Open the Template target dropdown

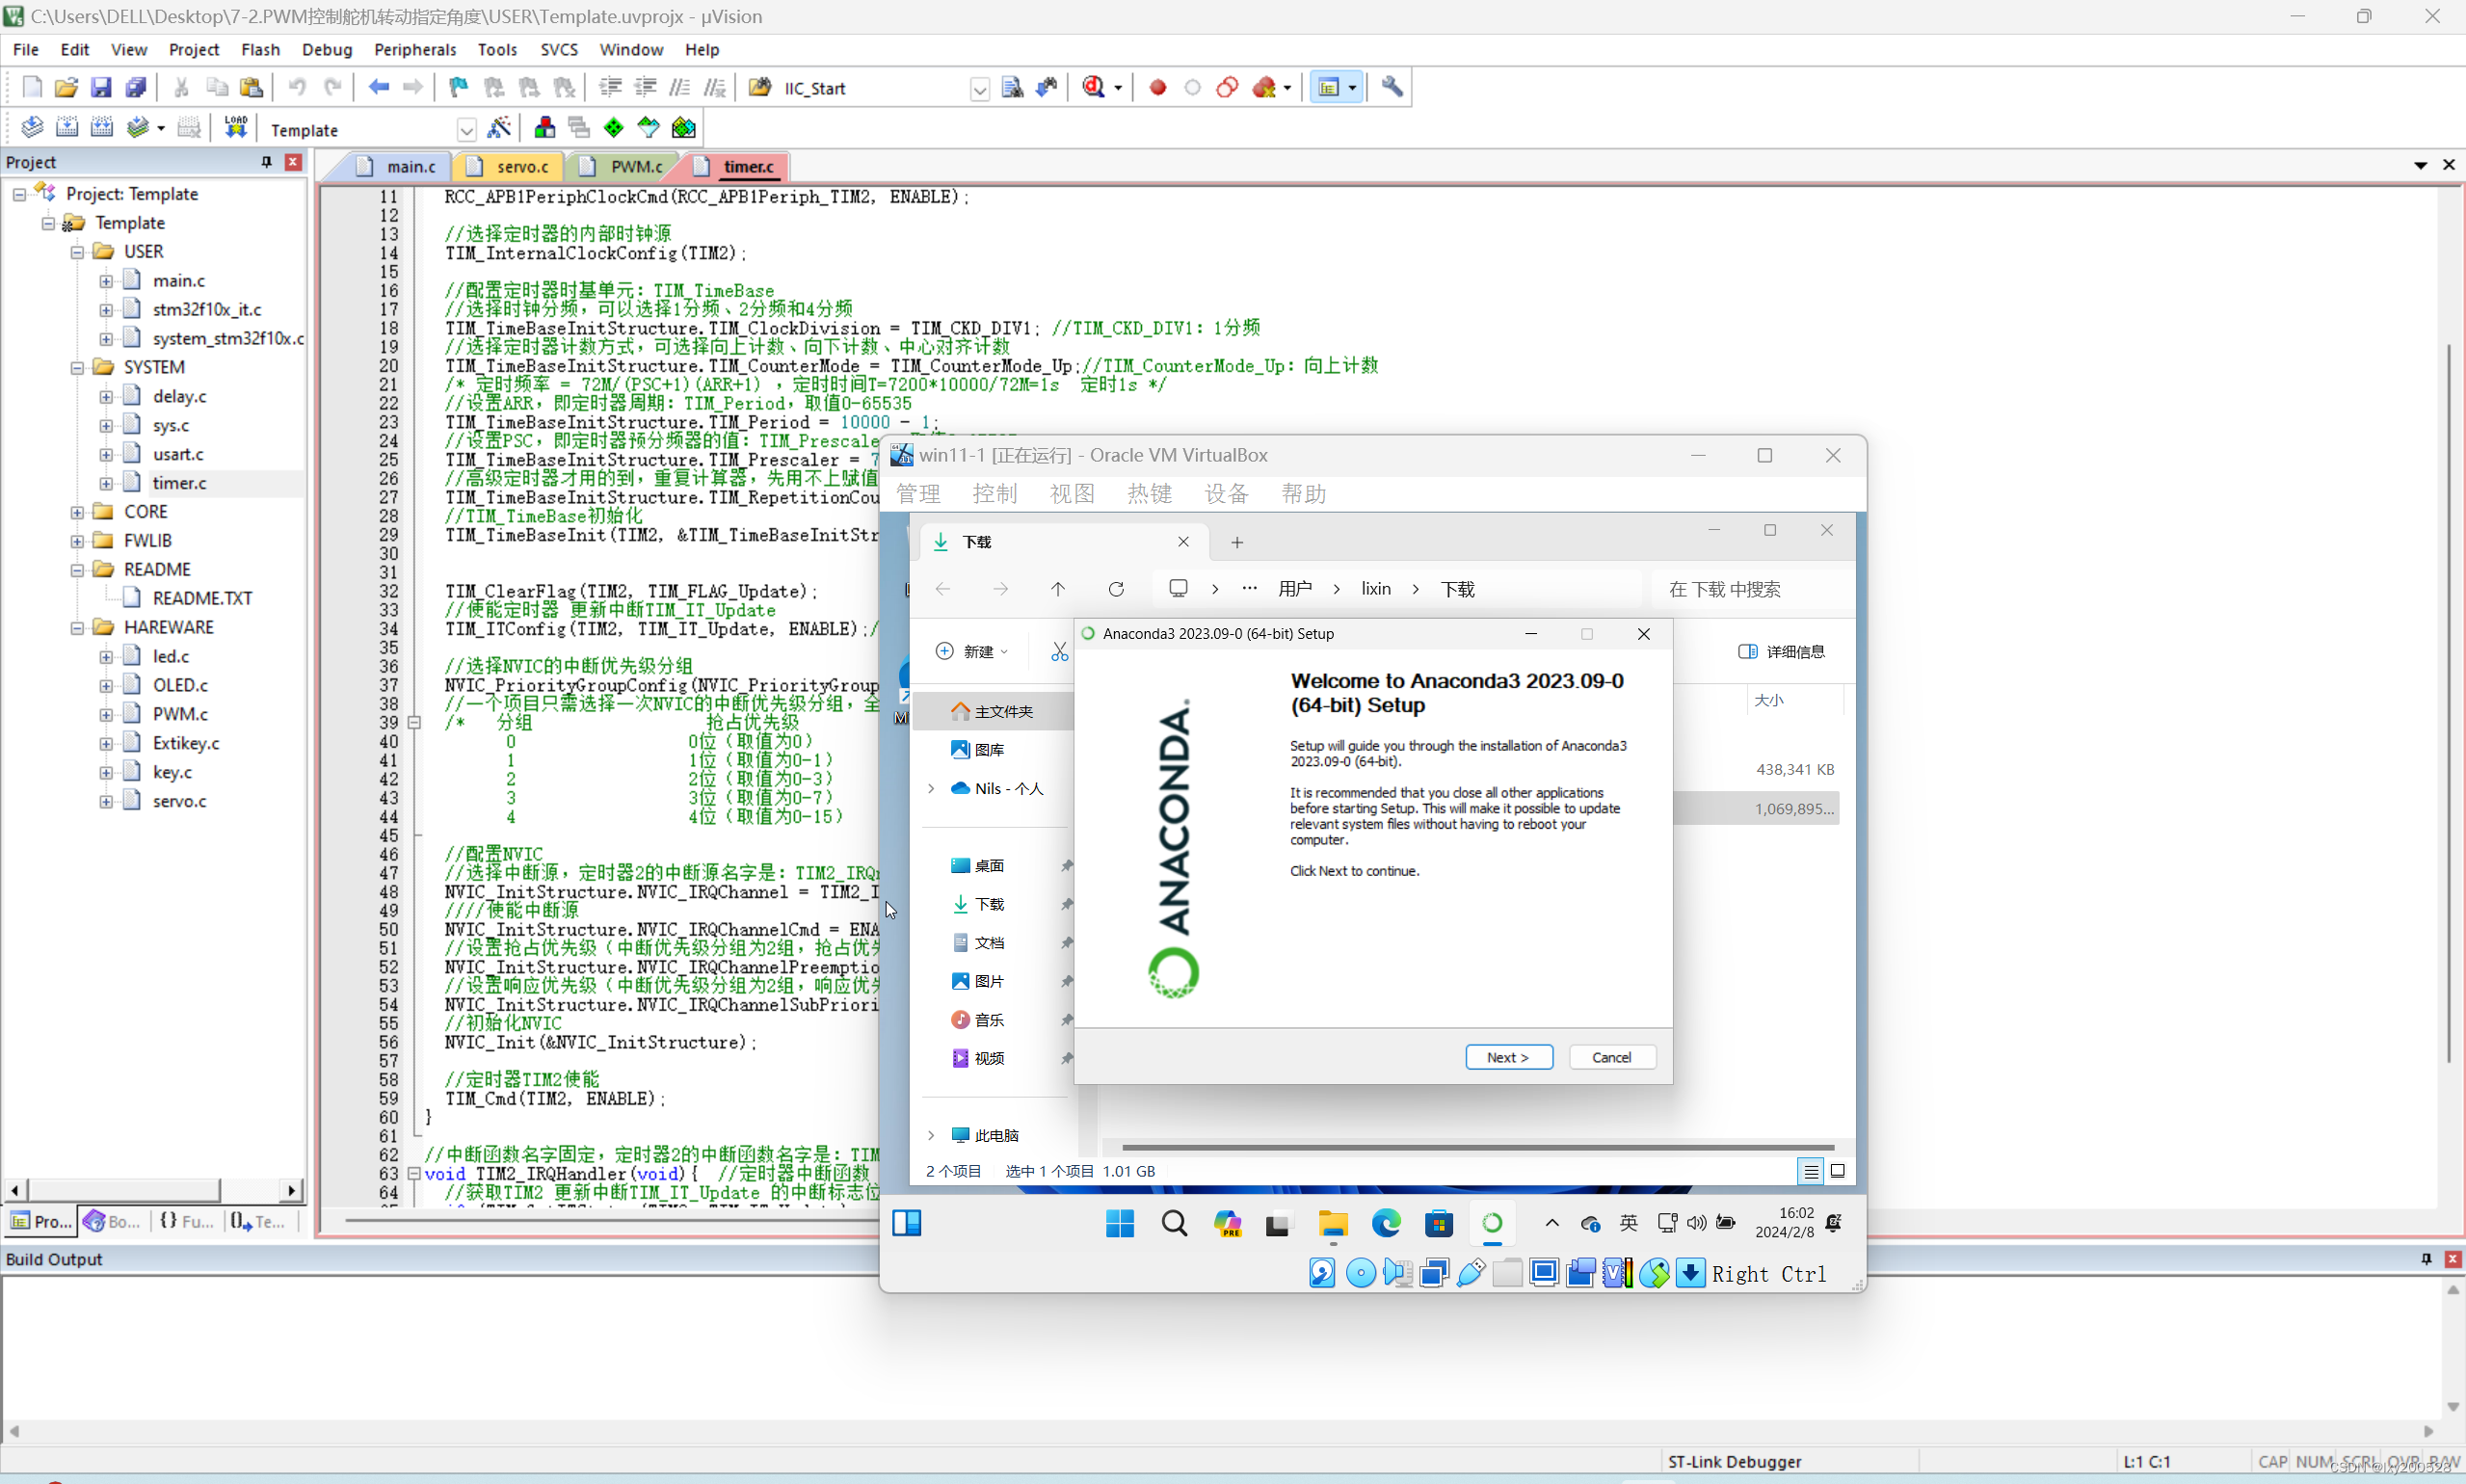[467, 130]
